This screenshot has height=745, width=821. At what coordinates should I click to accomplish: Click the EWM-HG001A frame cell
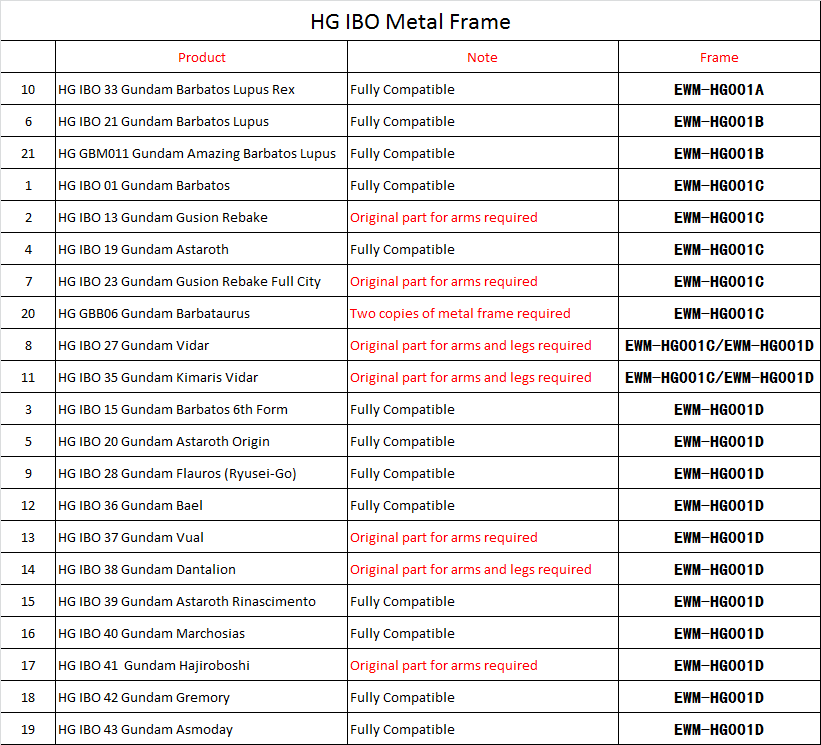click(x=719, y=90)
